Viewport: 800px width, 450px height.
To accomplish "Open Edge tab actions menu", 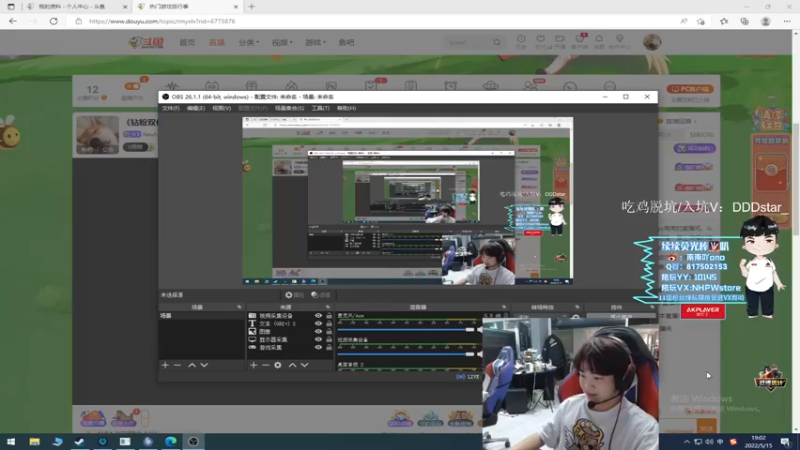I will tap(11, 7).
